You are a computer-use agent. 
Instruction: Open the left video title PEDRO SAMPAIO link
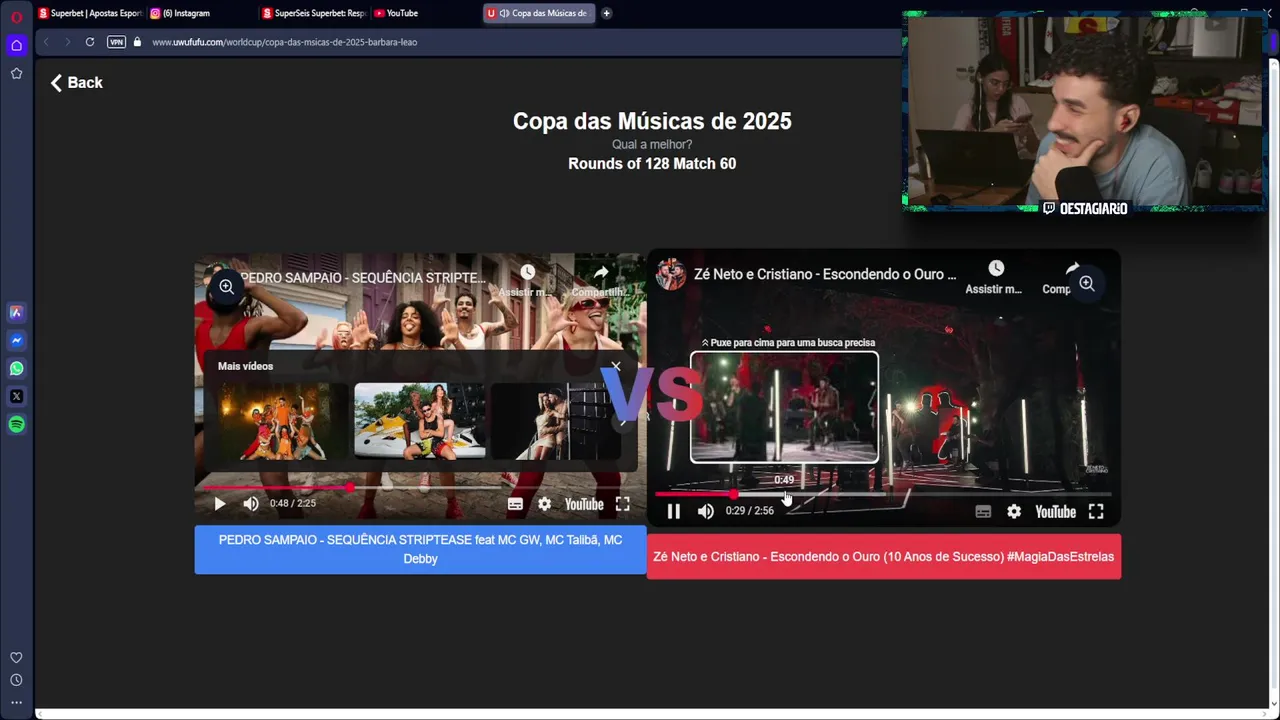click(363, 277)
